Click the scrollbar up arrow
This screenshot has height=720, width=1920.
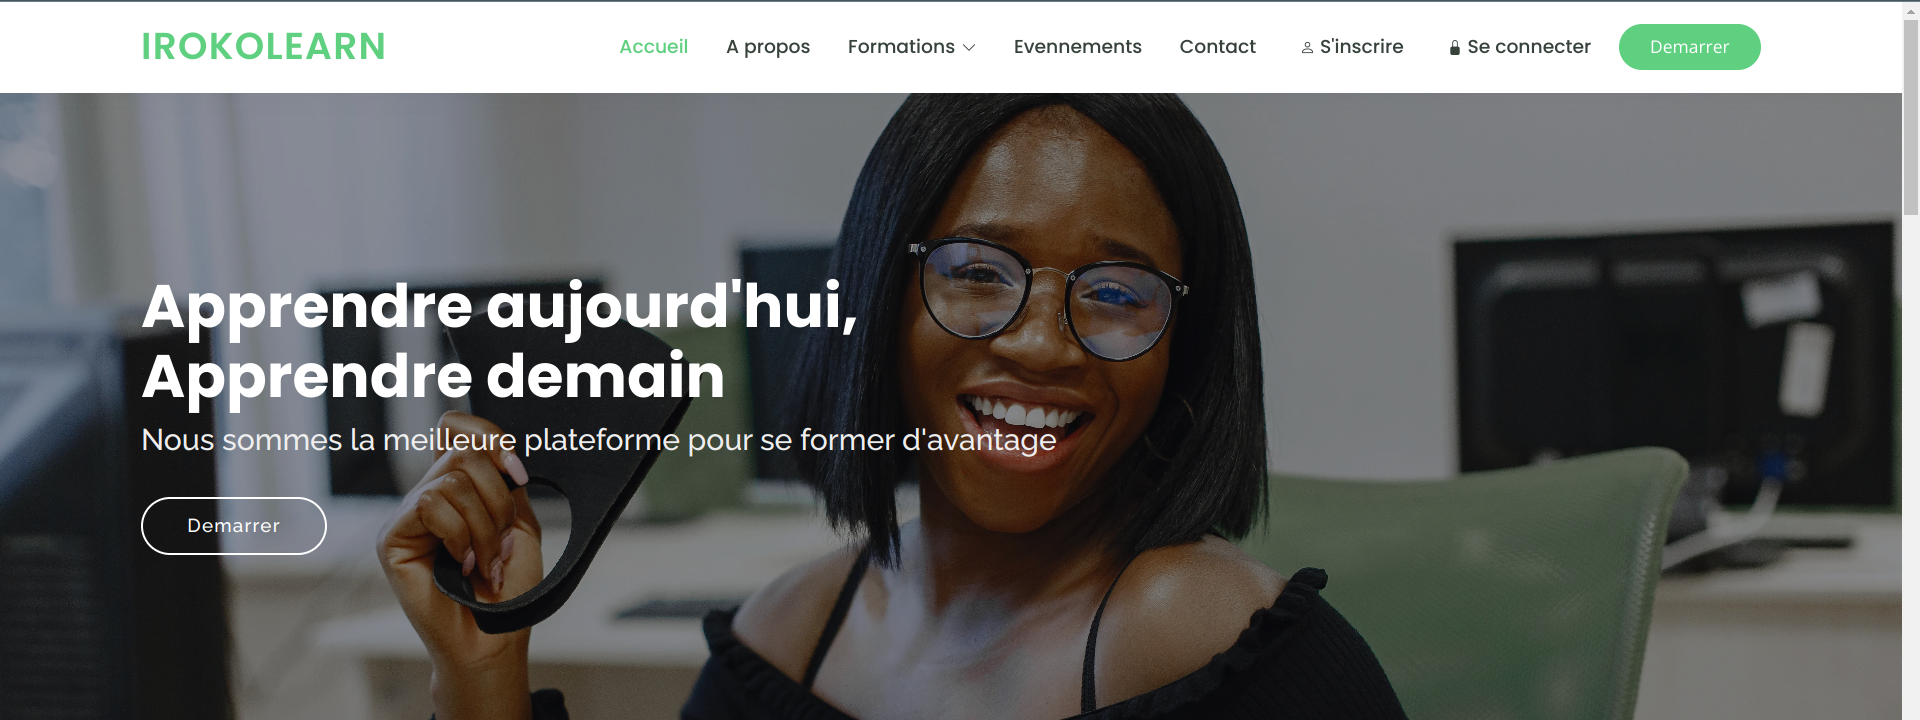click(1911, 10)
